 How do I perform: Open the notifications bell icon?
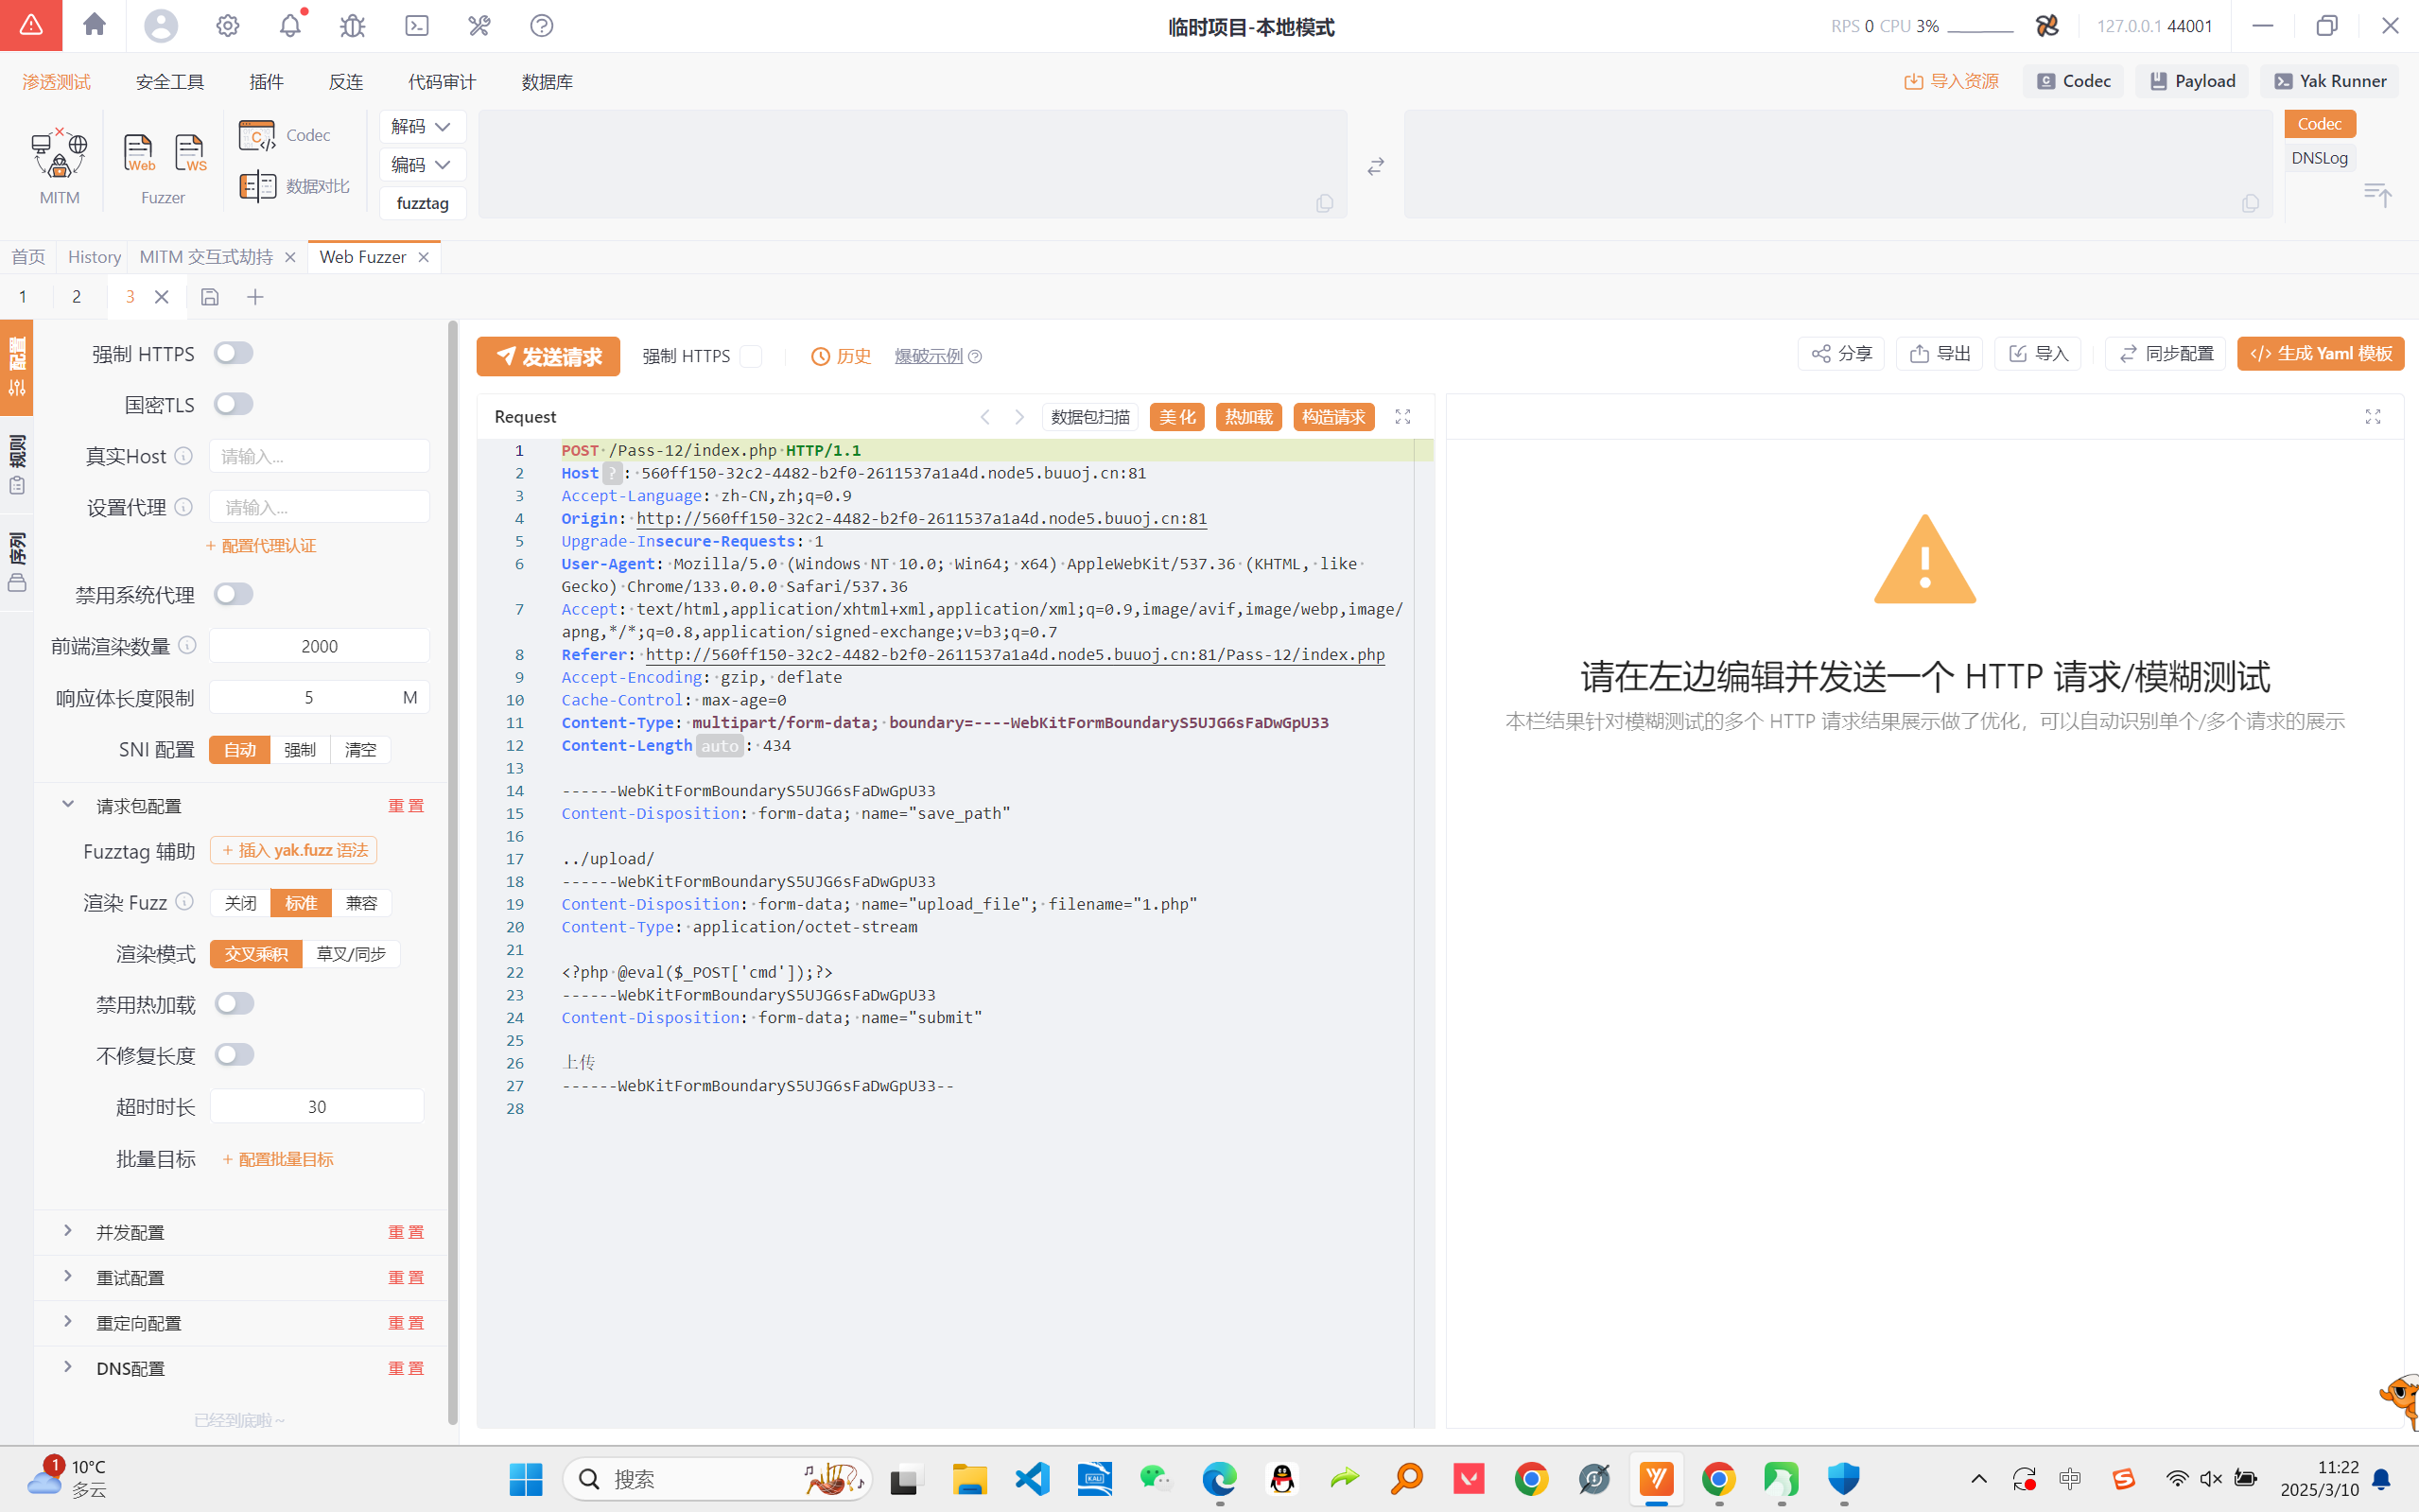(x=290, y=26)
